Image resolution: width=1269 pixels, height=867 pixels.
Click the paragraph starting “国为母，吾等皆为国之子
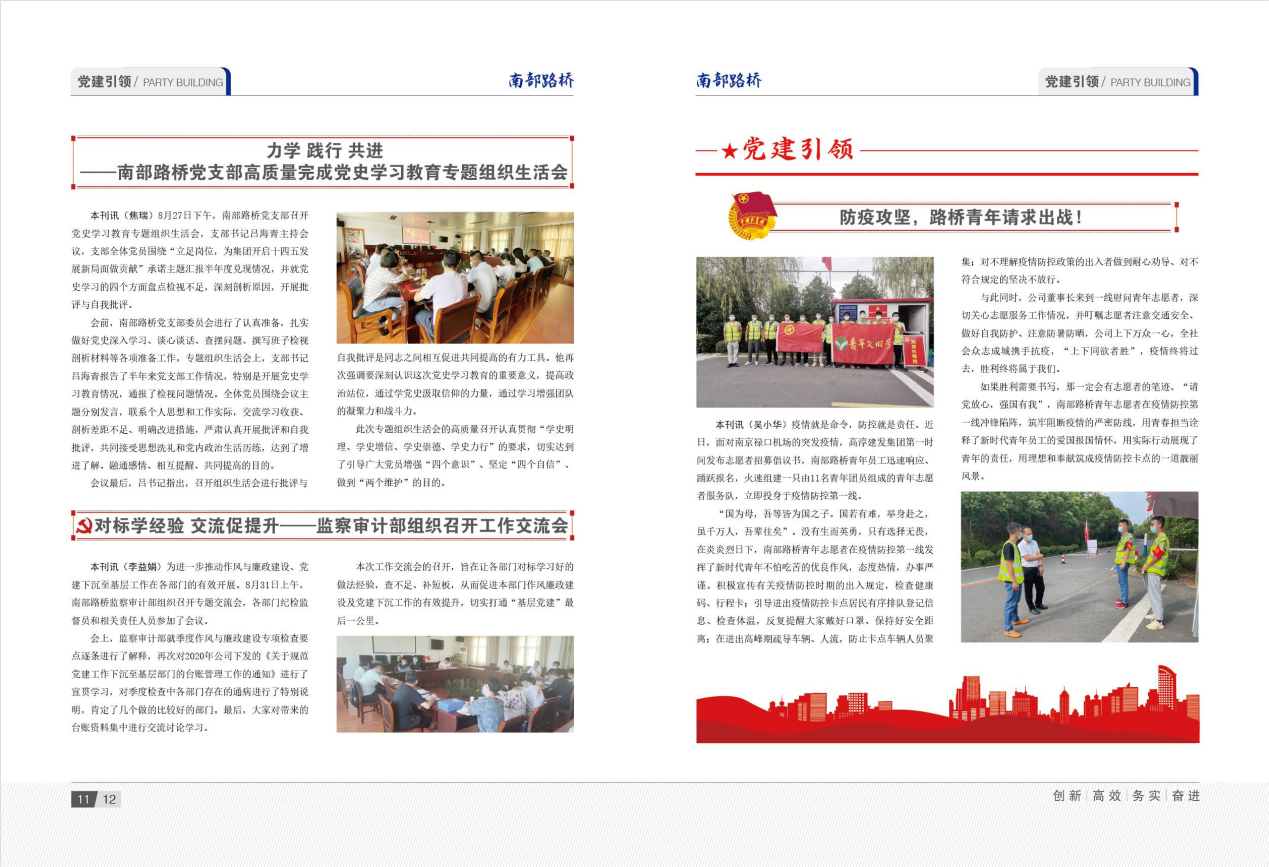click(x=815, y=576)
